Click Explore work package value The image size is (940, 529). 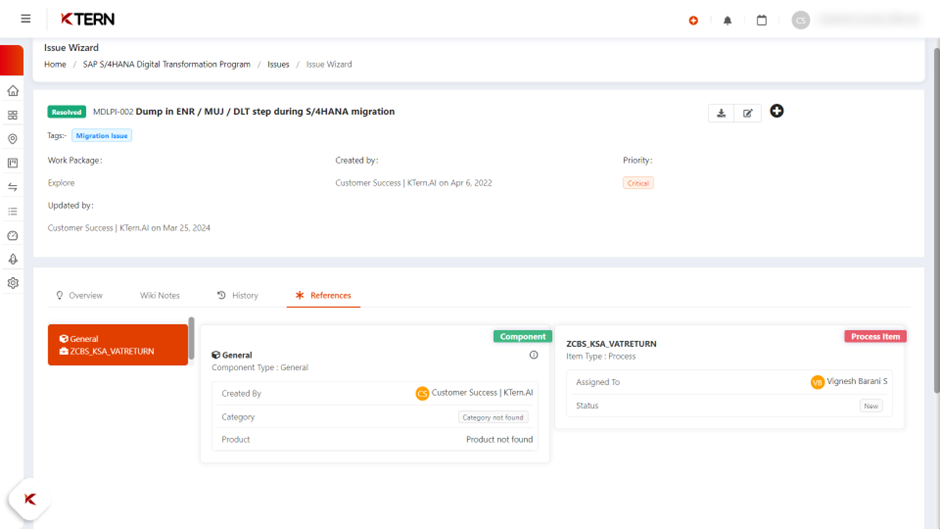pyautogui.click(x=61, y=183)
